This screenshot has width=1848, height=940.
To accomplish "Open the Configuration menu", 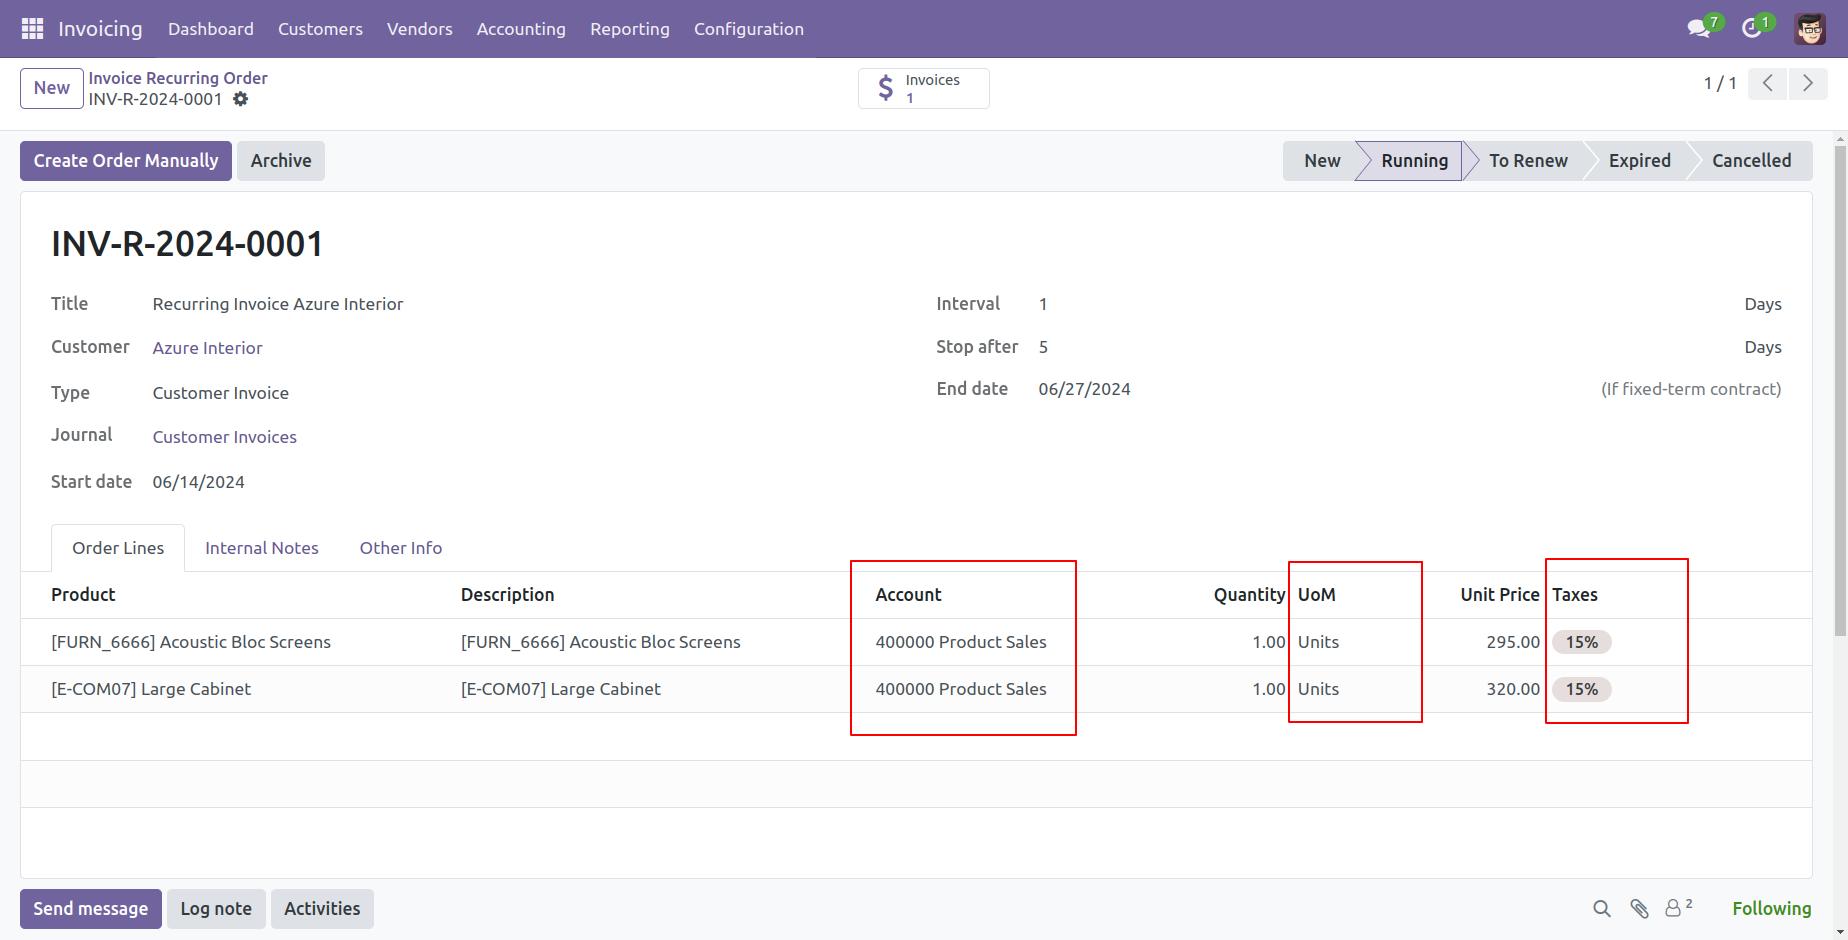I will [x=749, y=29].
